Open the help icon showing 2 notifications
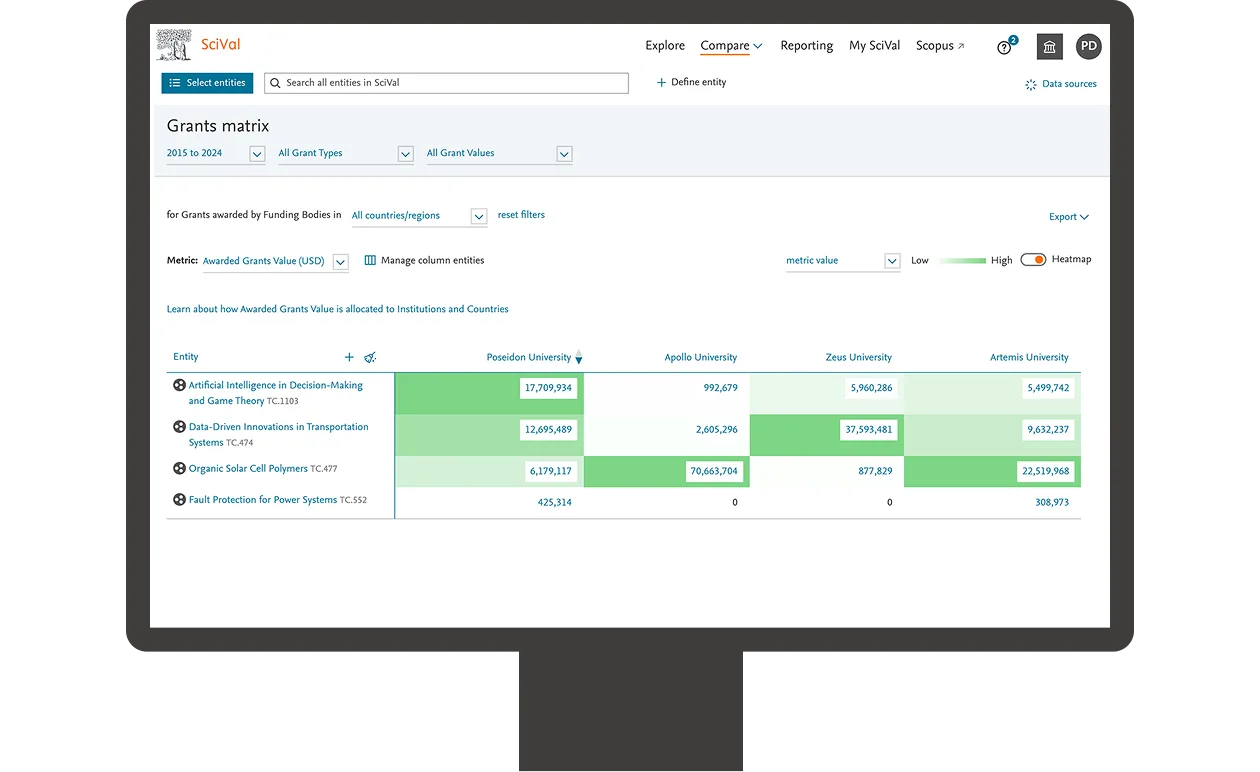Screen dimensions: 1260x772 coord(1004,46)
